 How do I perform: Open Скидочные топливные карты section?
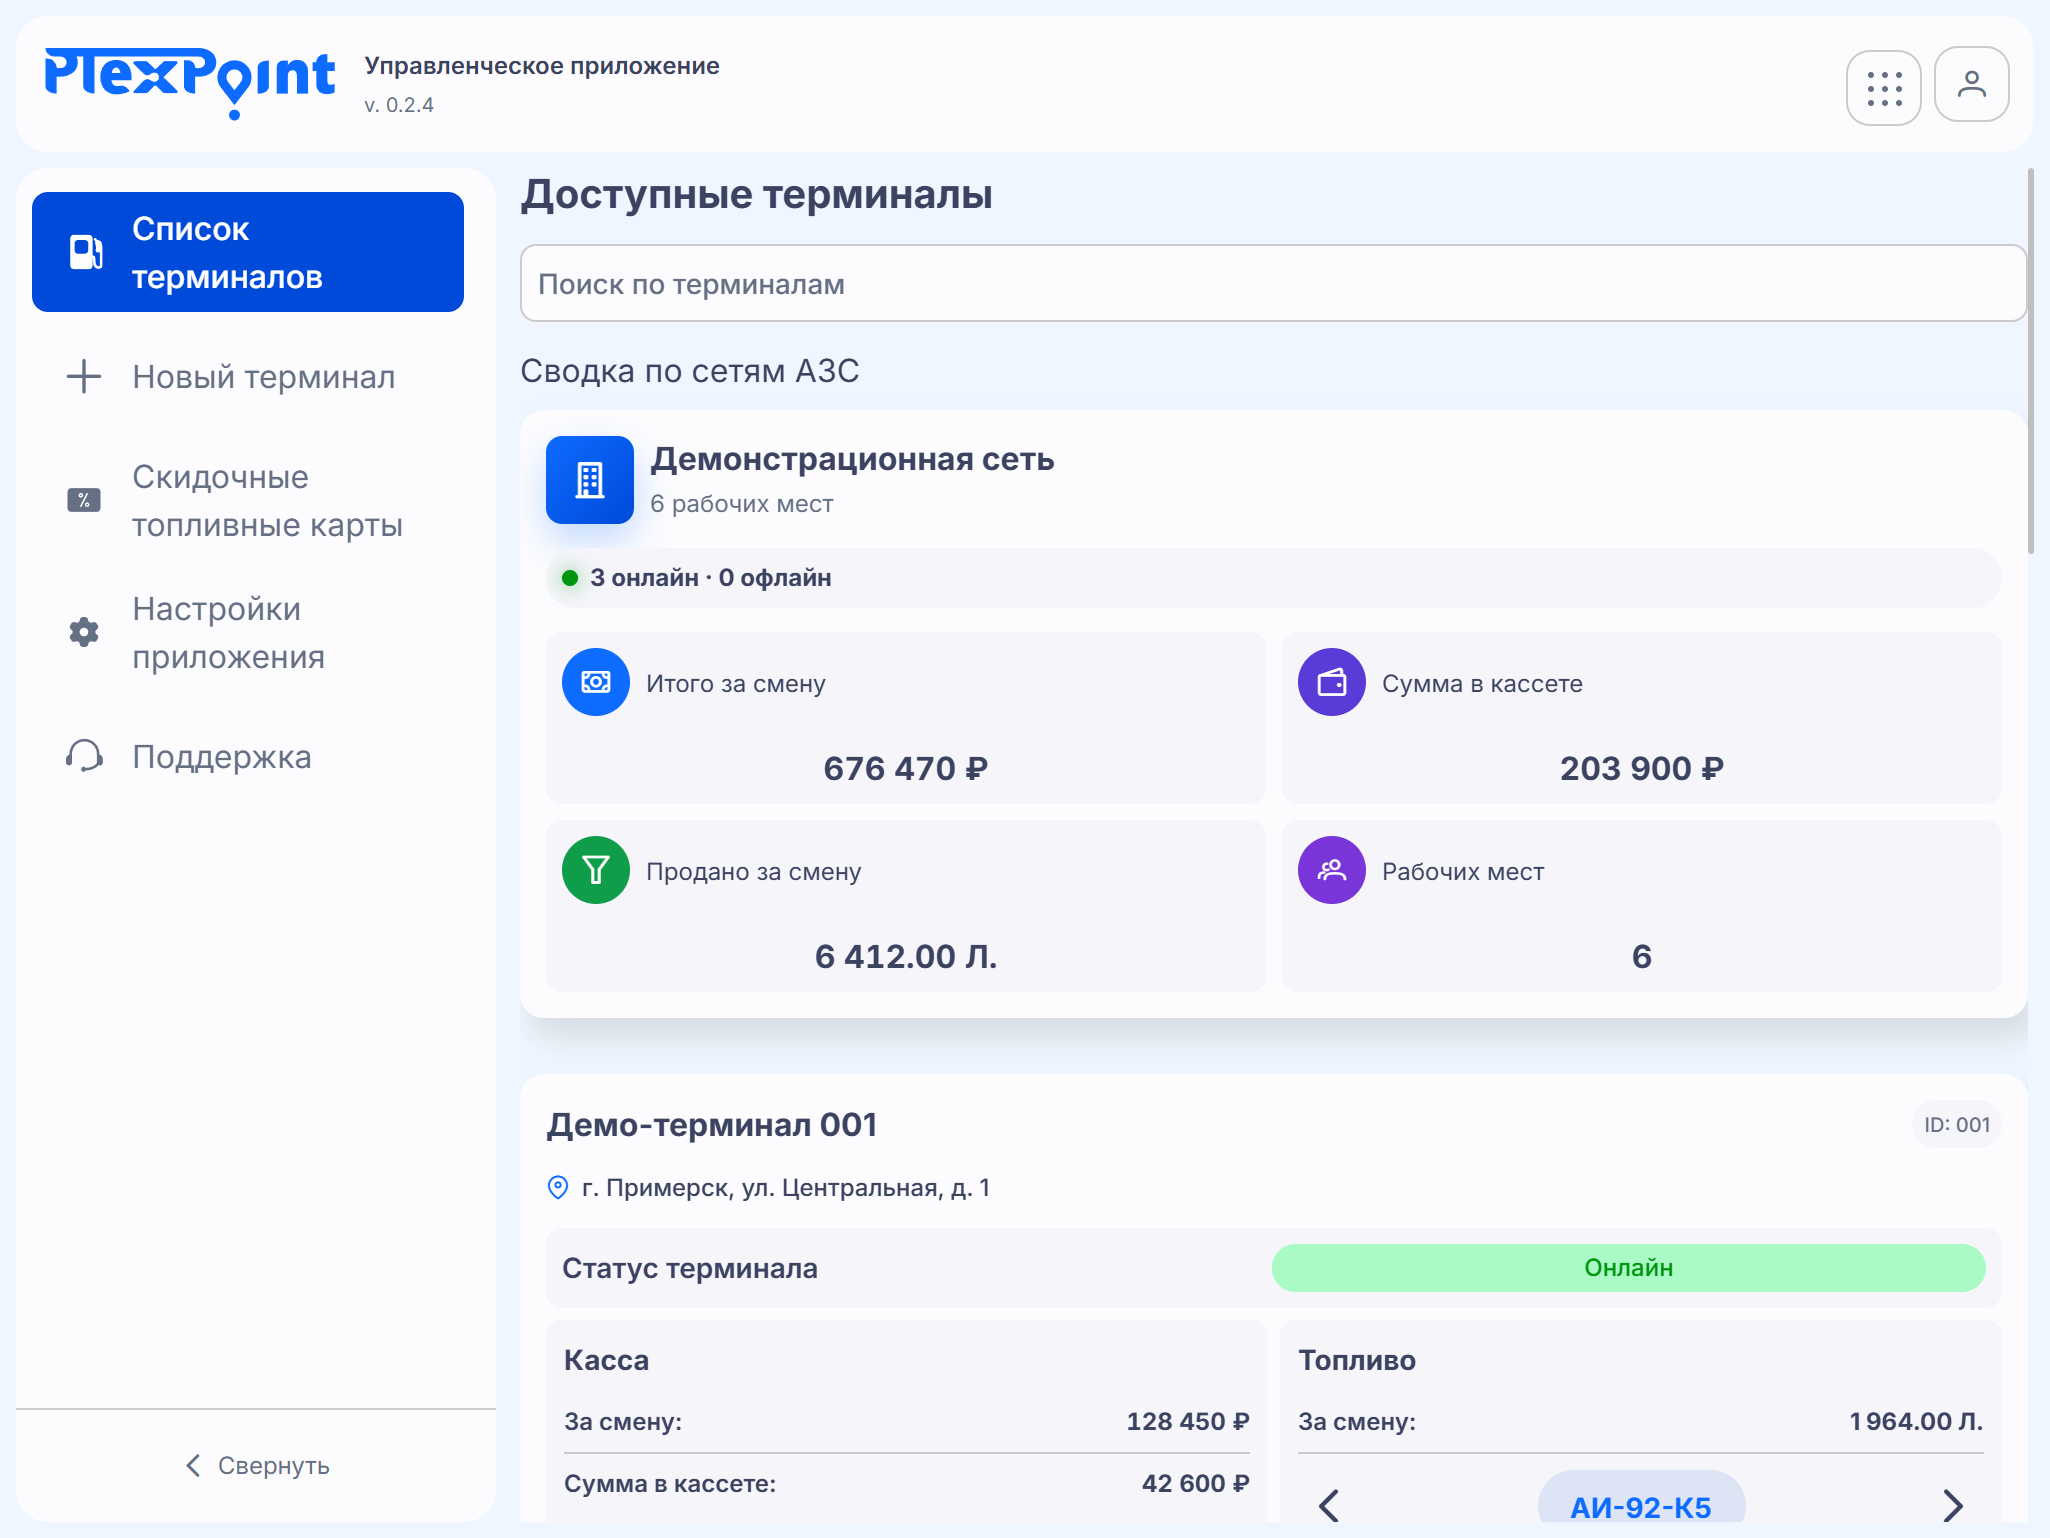pyautogui.click(x=248, y=500)
